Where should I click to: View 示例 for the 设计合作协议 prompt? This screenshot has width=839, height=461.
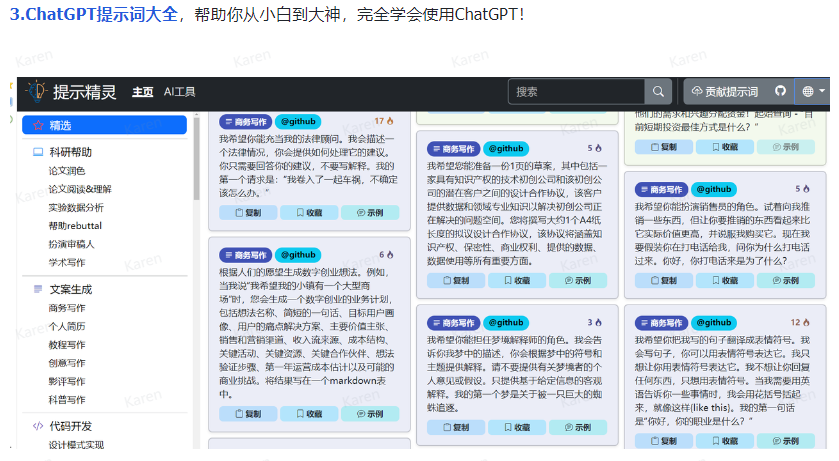(x=578, y=280)
